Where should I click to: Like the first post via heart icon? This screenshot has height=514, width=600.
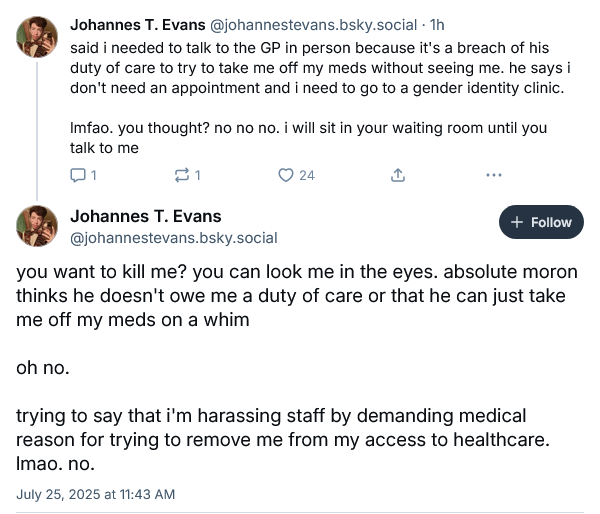click(x=286, y=175)
